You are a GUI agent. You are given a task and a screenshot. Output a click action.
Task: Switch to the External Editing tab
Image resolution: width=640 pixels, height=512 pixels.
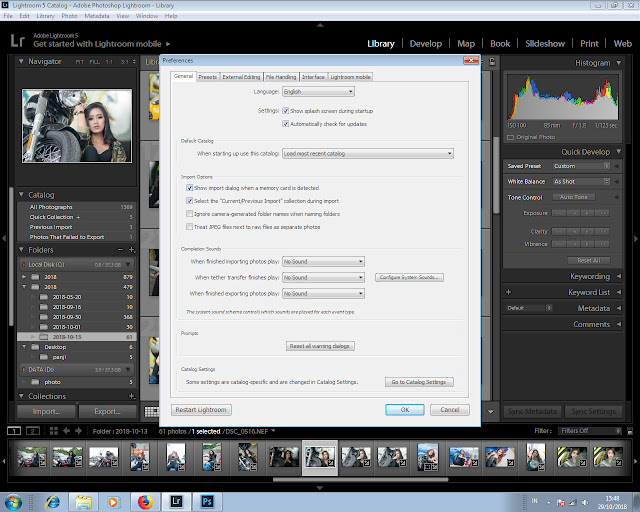point(241,77)
